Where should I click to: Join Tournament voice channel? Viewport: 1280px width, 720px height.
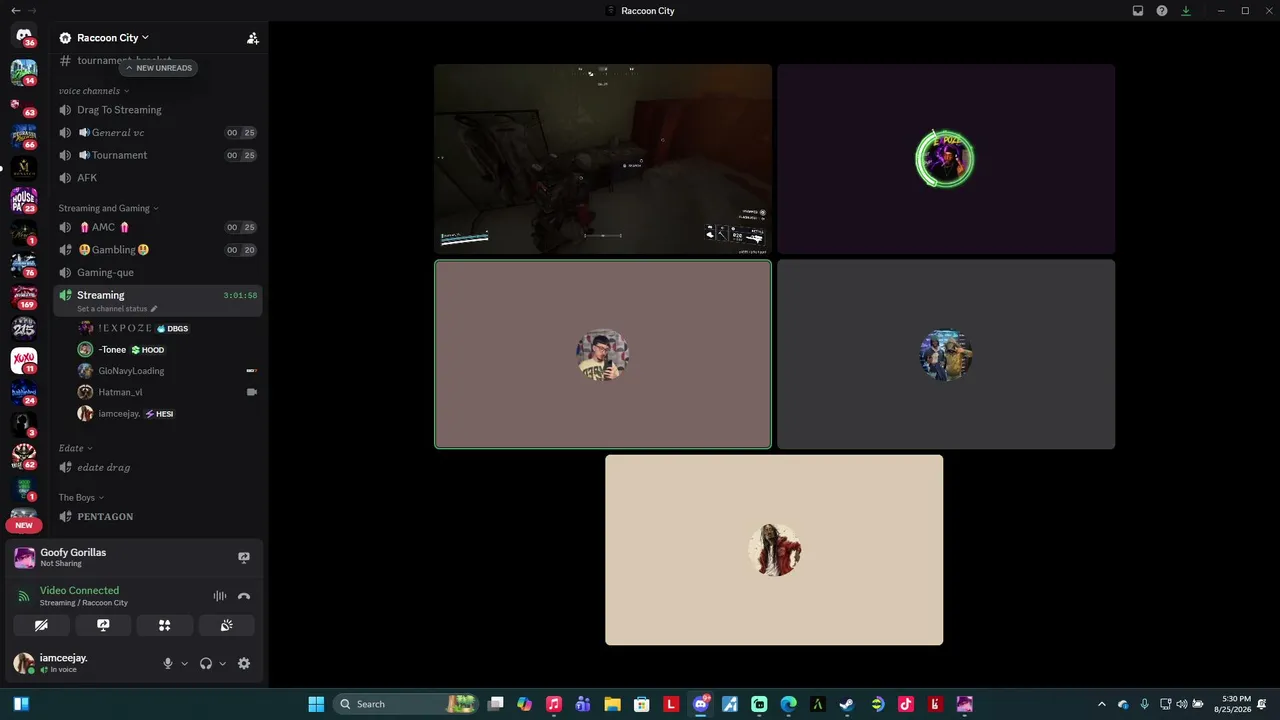pyautogui.click(x=158, y=155)
